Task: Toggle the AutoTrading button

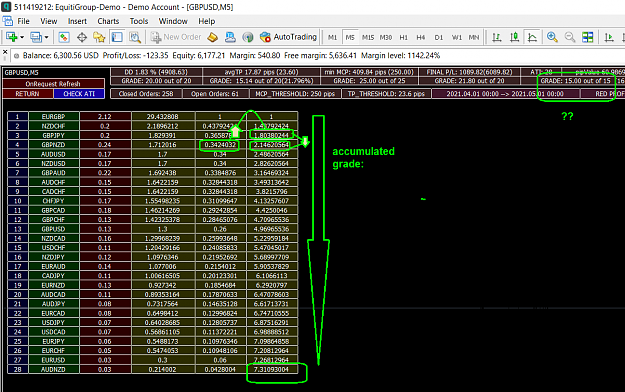Action: tap(288, 37)
